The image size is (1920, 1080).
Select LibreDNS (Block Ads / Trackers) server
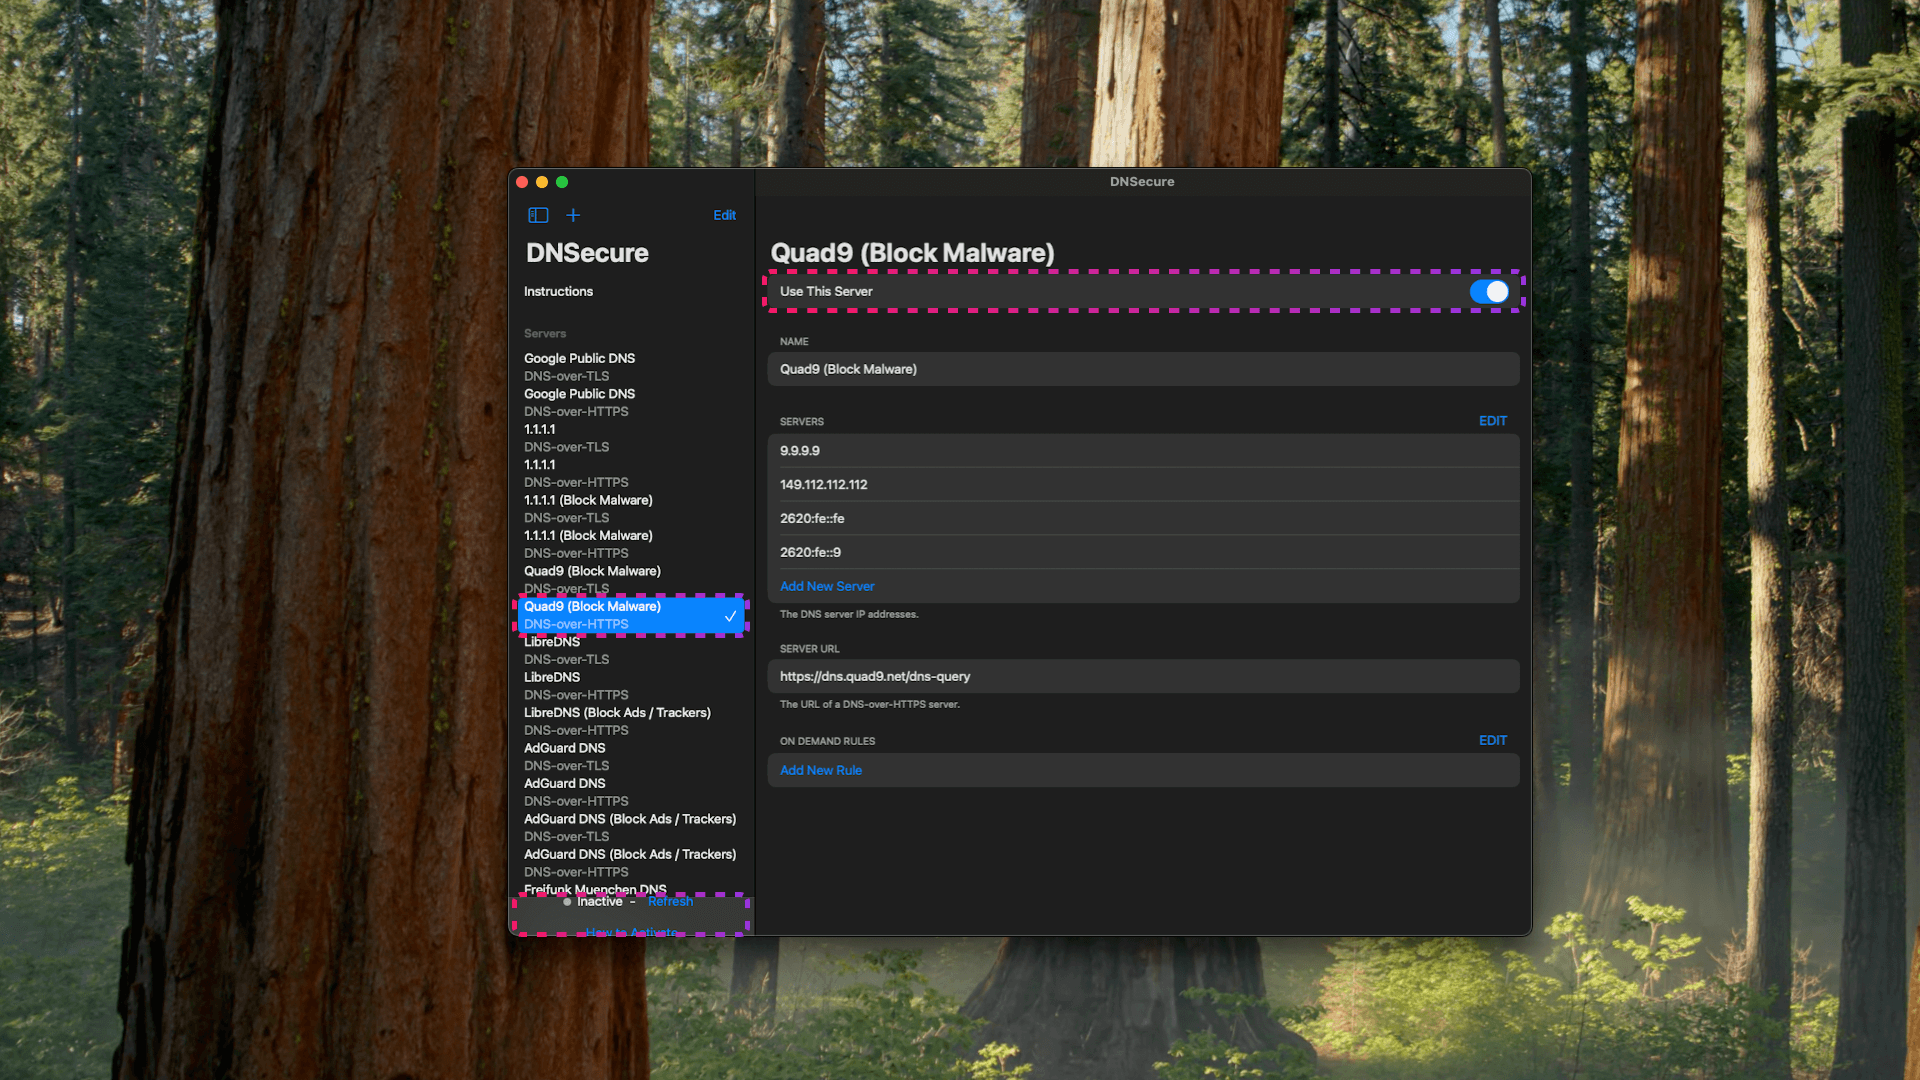[x=617, y=720]
